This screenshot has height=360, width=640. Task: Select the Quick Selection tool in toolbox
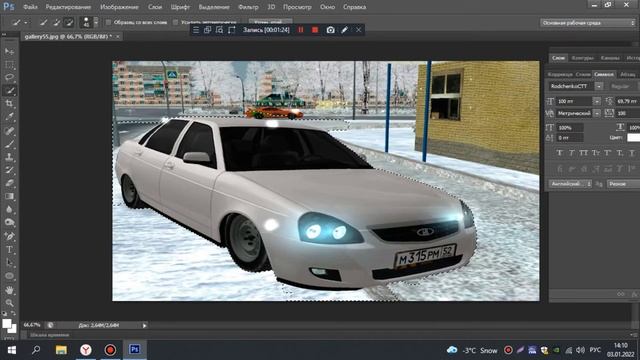point(9,91)
